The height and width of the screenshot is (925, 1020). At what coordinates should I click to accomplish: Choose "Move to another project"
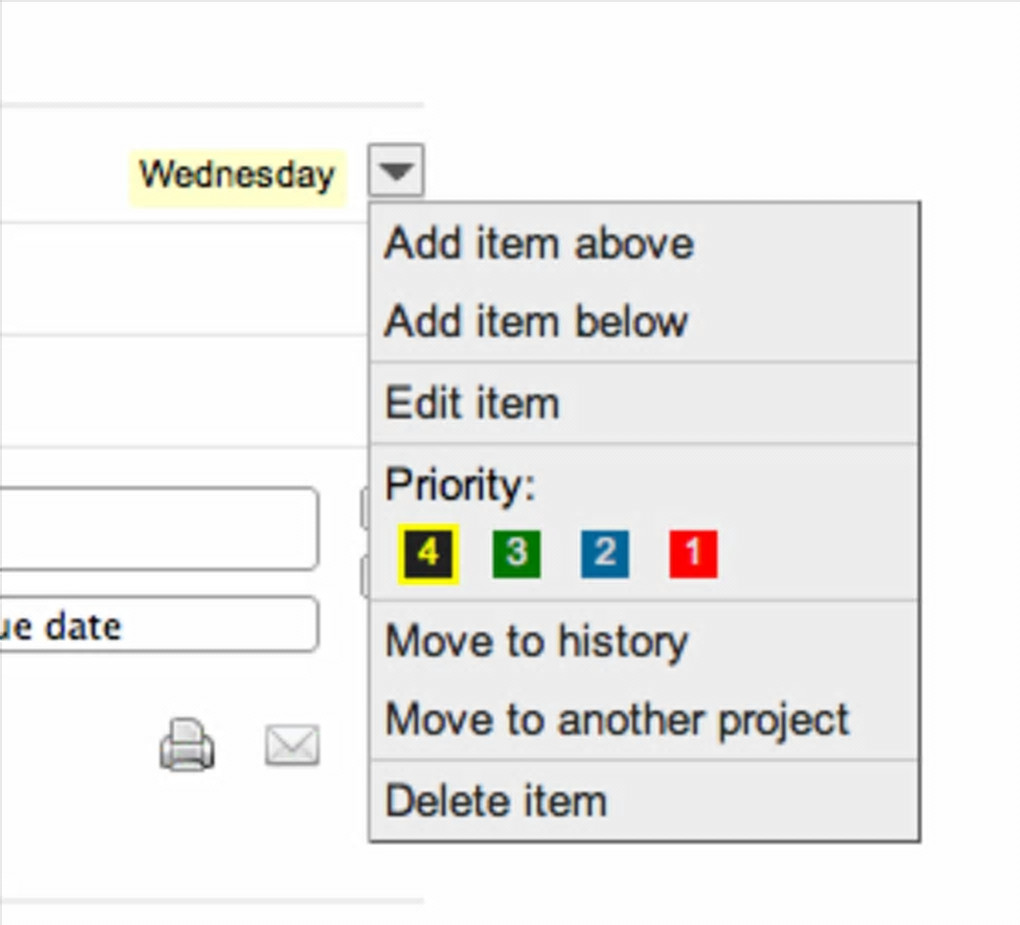pyautogui.click(x=617, y=719)
